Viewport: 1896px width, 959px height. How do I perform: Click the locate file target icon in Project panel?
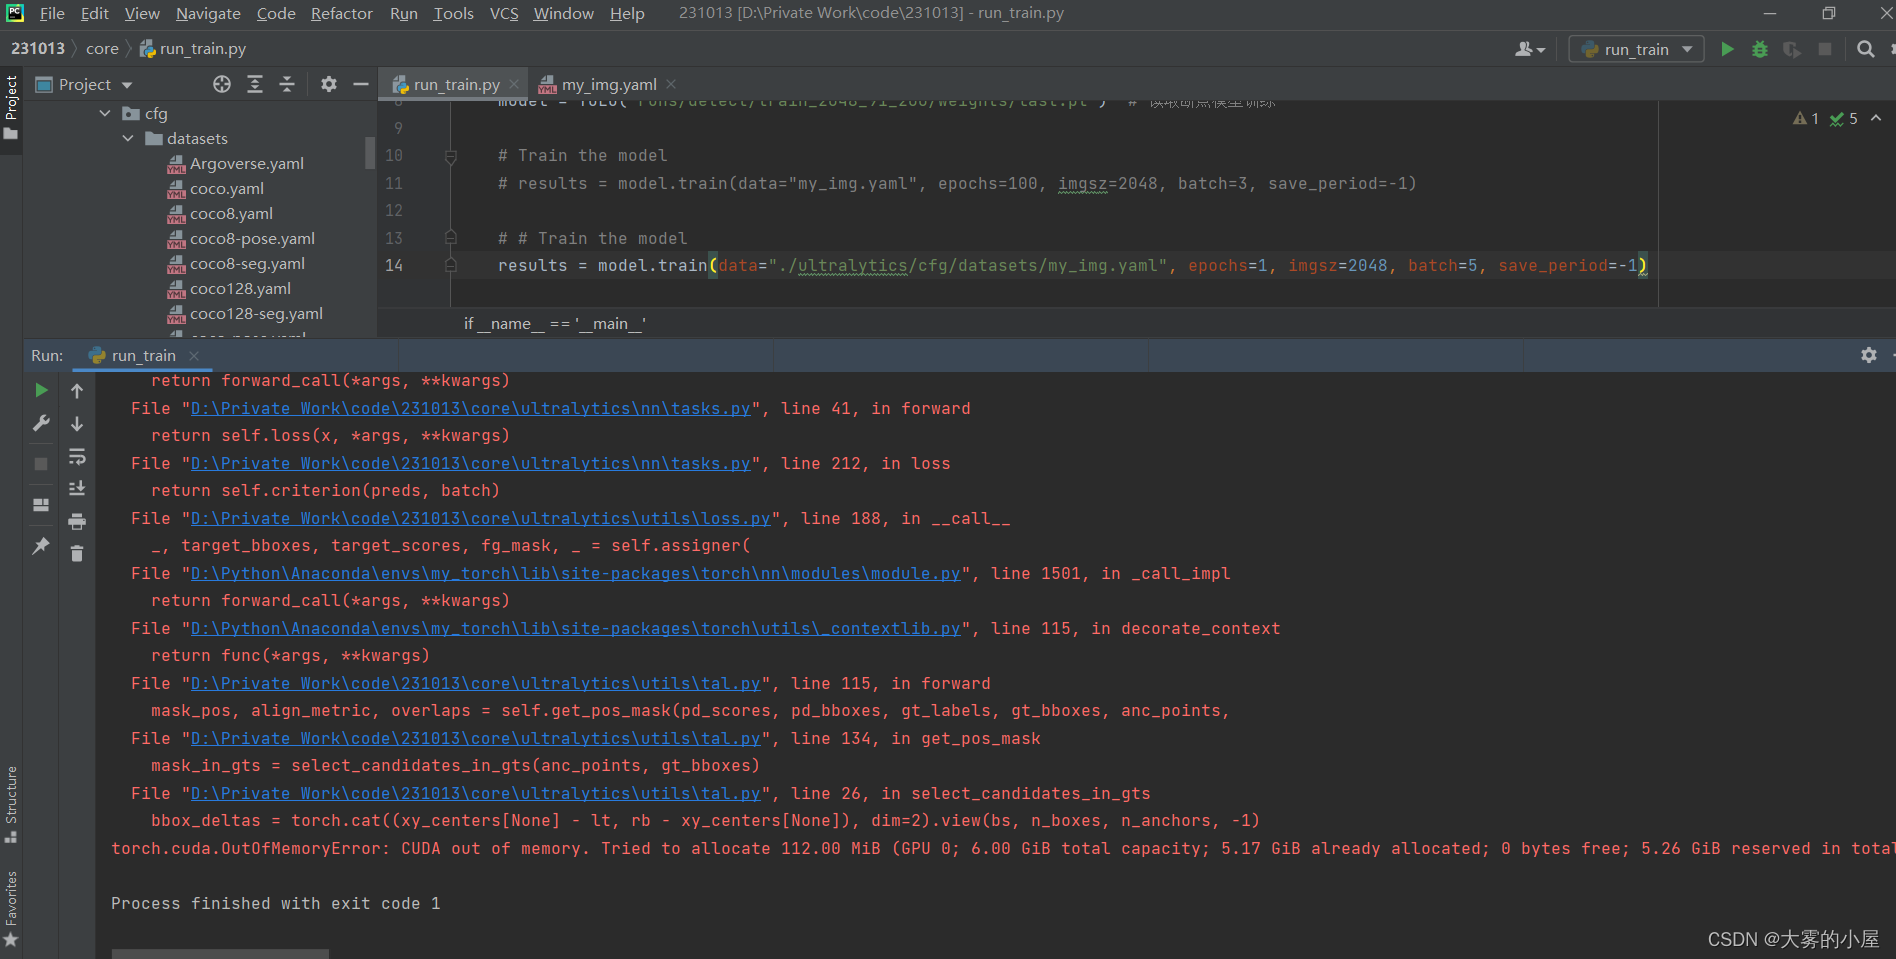click(x=222, y=85)
